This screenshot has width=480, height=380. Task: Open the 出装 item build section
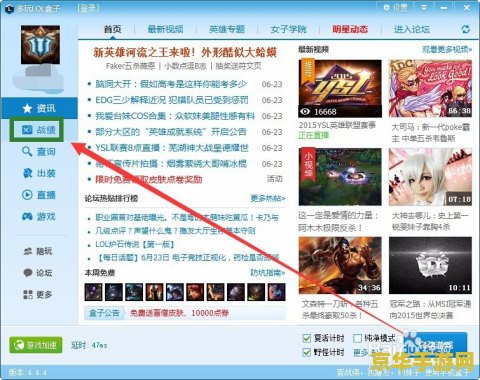pos(39,173)
